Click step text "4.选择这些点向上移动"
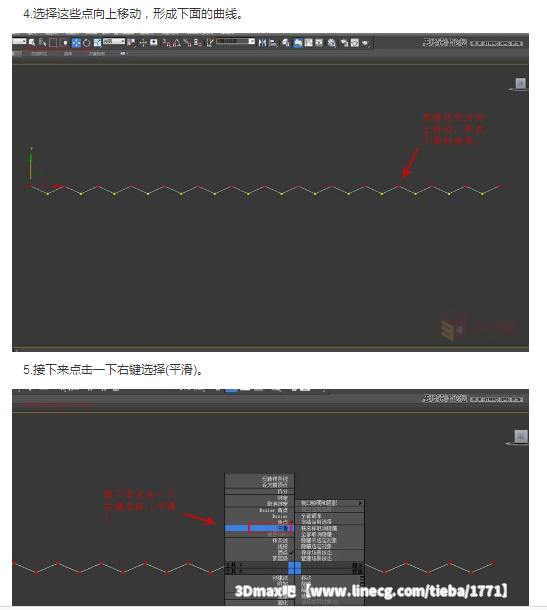Viewport: 547px width, 610px height. (x=82, y=14)
